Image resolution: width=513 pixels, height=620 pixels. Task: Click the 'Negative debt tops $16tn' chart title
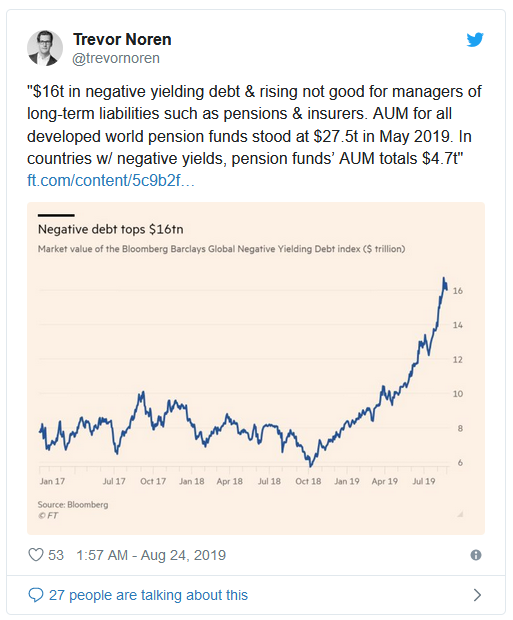[110, 229]
